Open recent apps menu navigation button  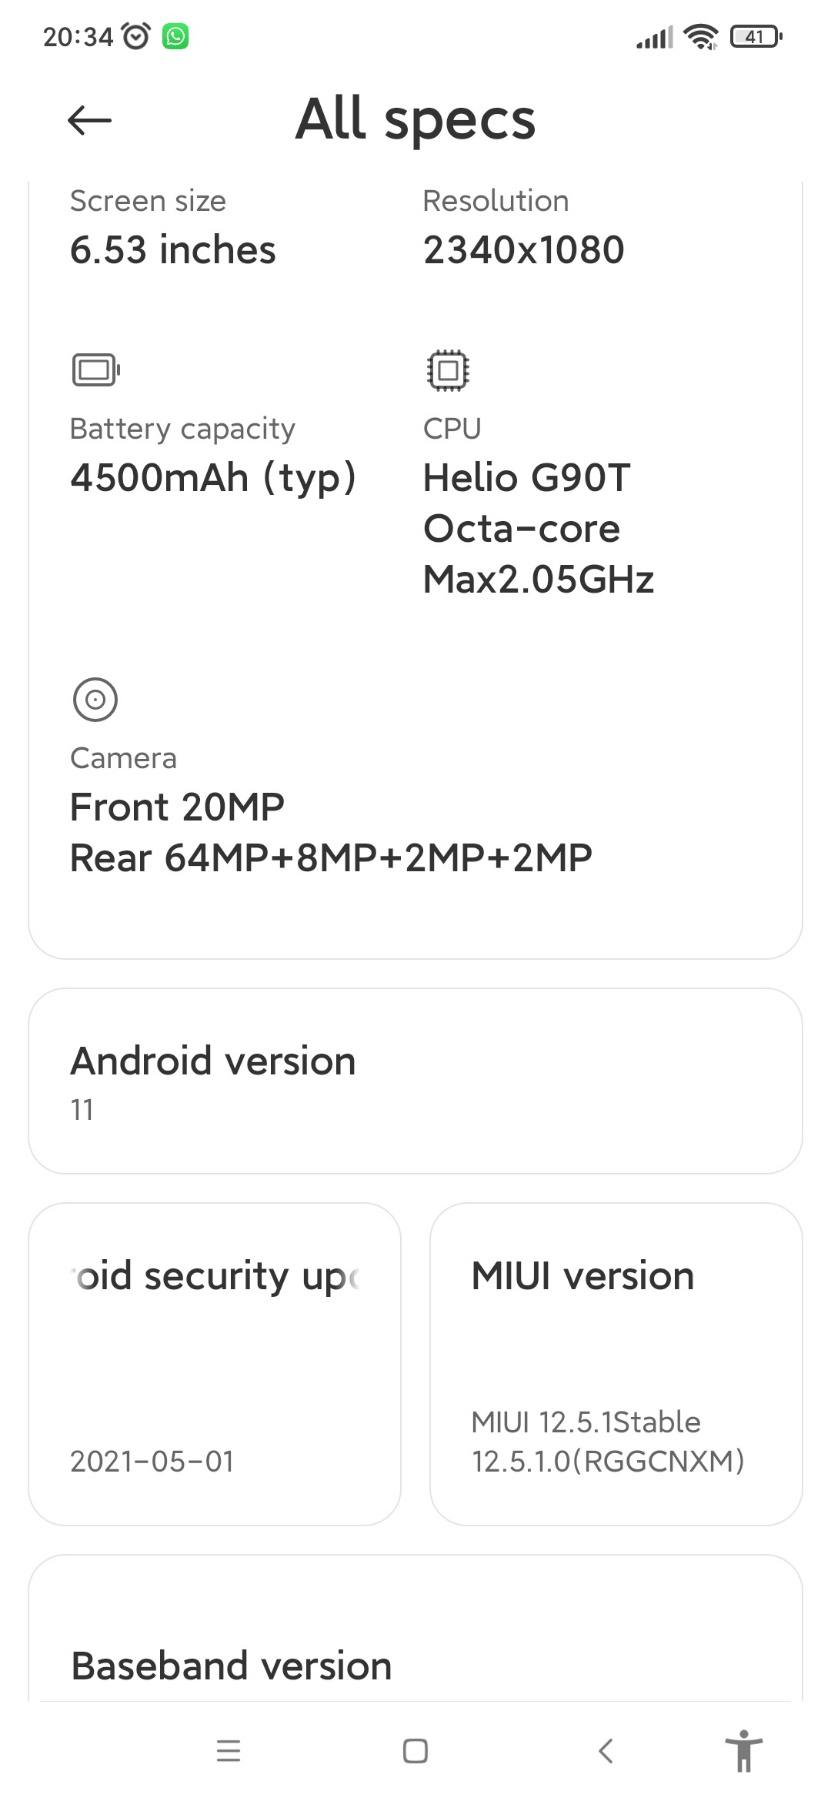point(228,1750)
